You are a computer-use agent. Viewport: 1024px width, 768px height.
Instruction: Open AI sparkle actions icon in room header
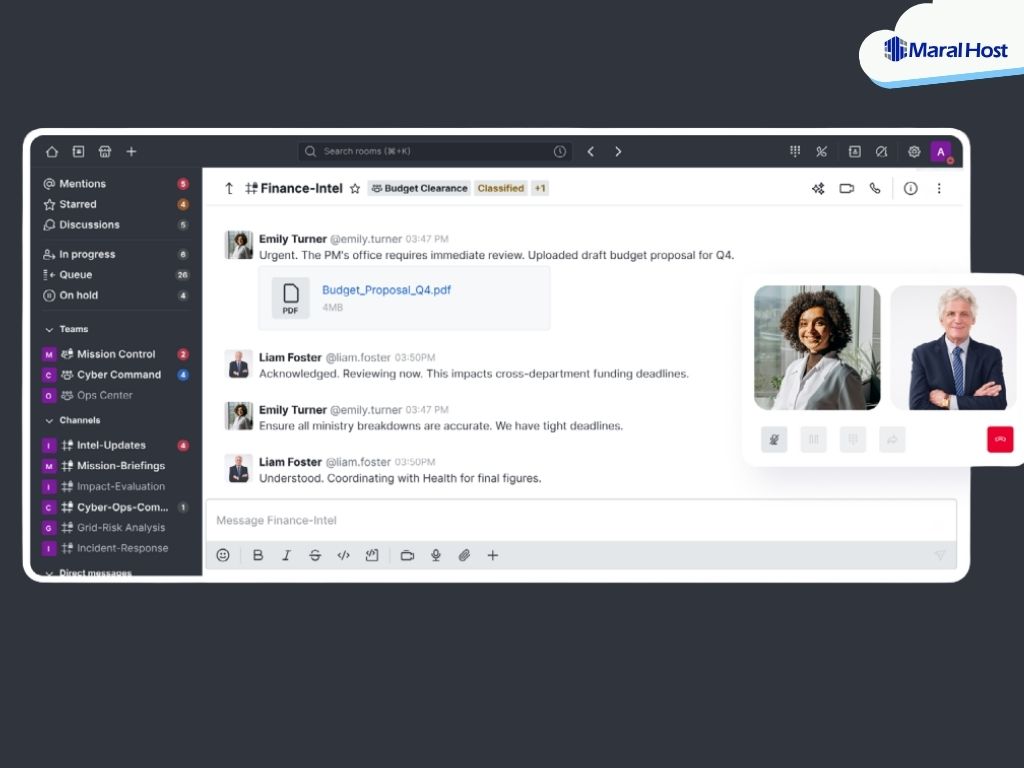(818, 189)
